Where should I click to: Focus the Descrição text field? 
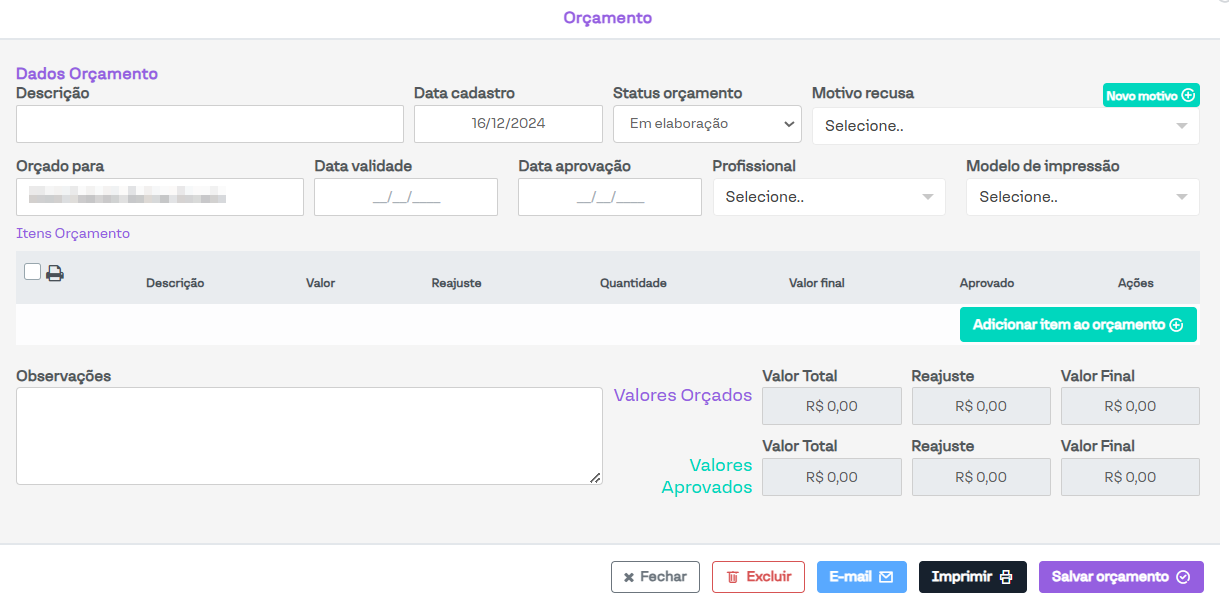coord(210,124)
